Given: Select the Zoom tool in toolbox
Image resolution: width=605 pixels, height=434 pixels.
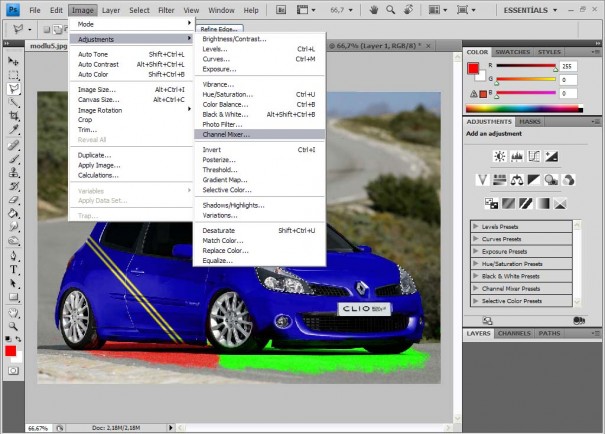Looking at the screenshot, I should pyautogui.click(x=14, y=326).
